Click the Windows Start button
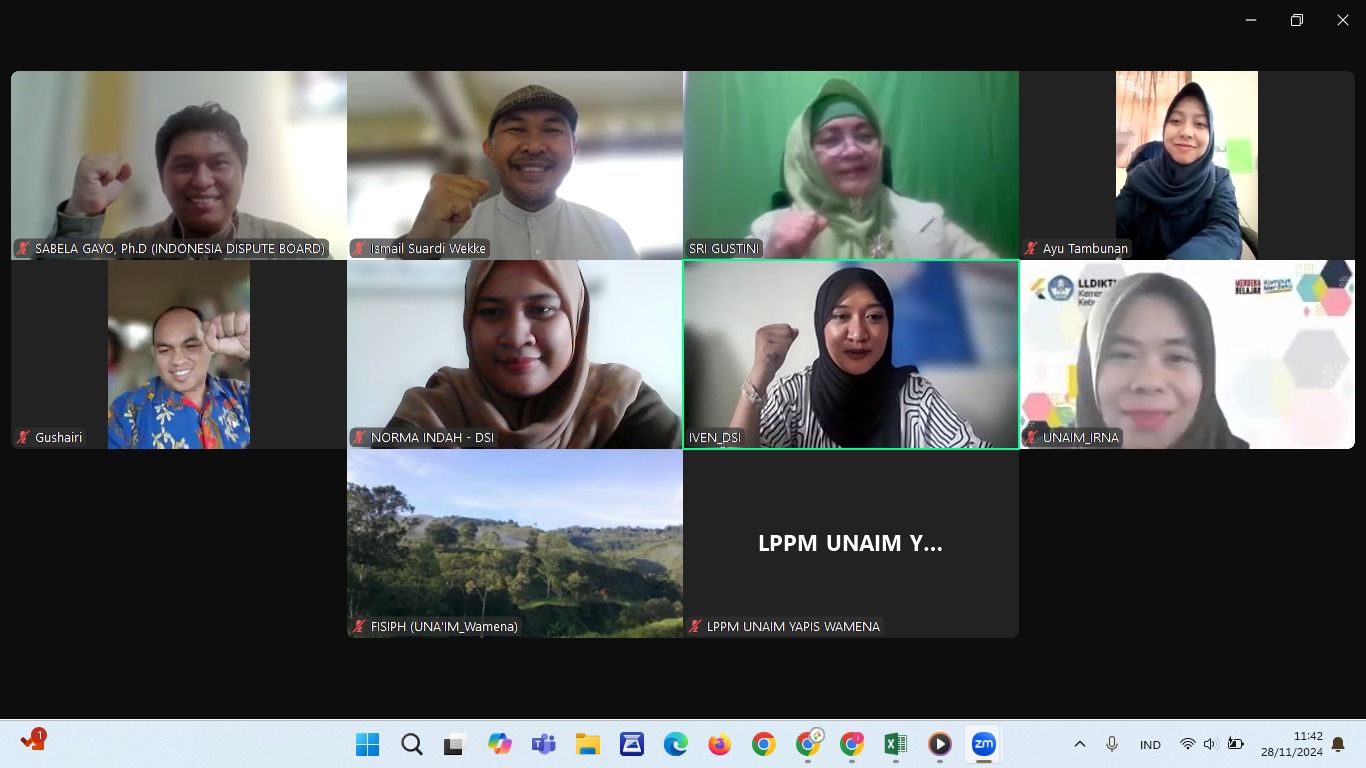Image resolution: width=1366 pixels, height=768 pixels. (x=368, y=744)
